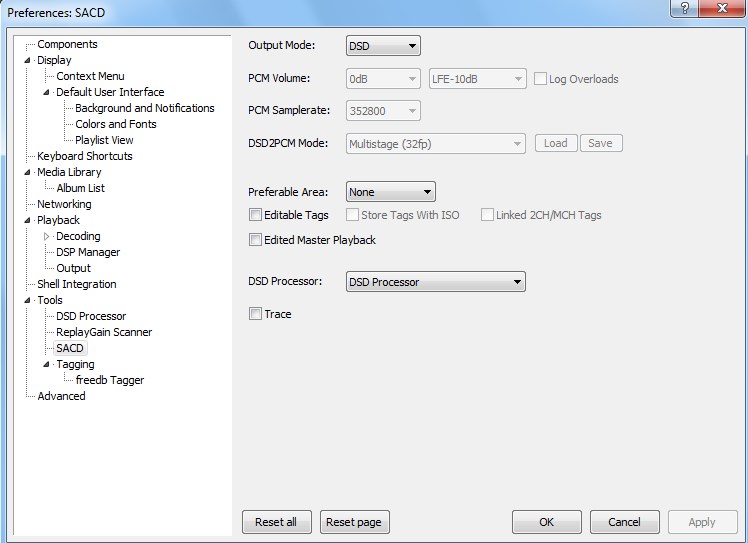Collapse the Tools tree node arrow

point(28,300)
